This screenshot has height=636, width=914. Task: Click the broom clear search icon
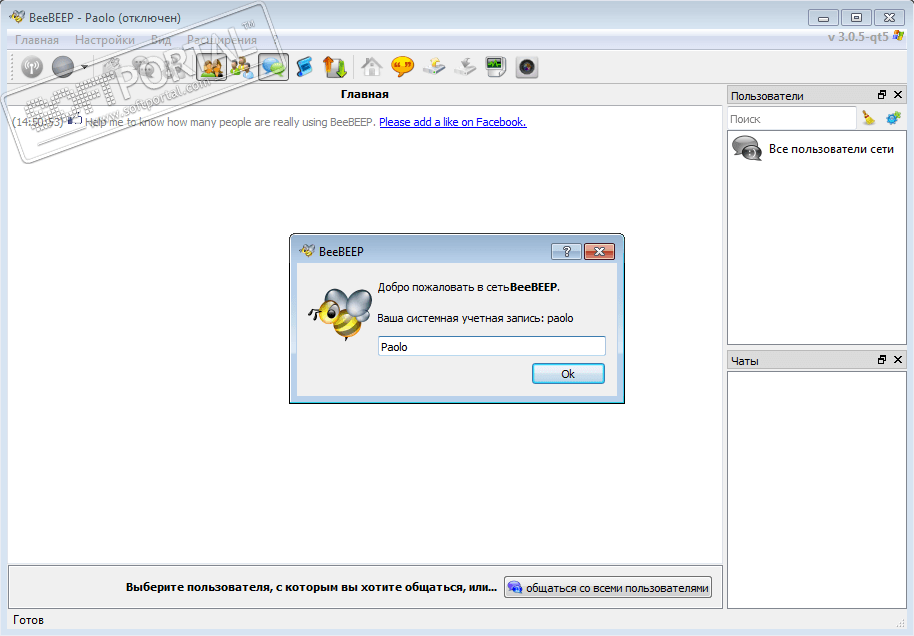click(x=869, y=118)
